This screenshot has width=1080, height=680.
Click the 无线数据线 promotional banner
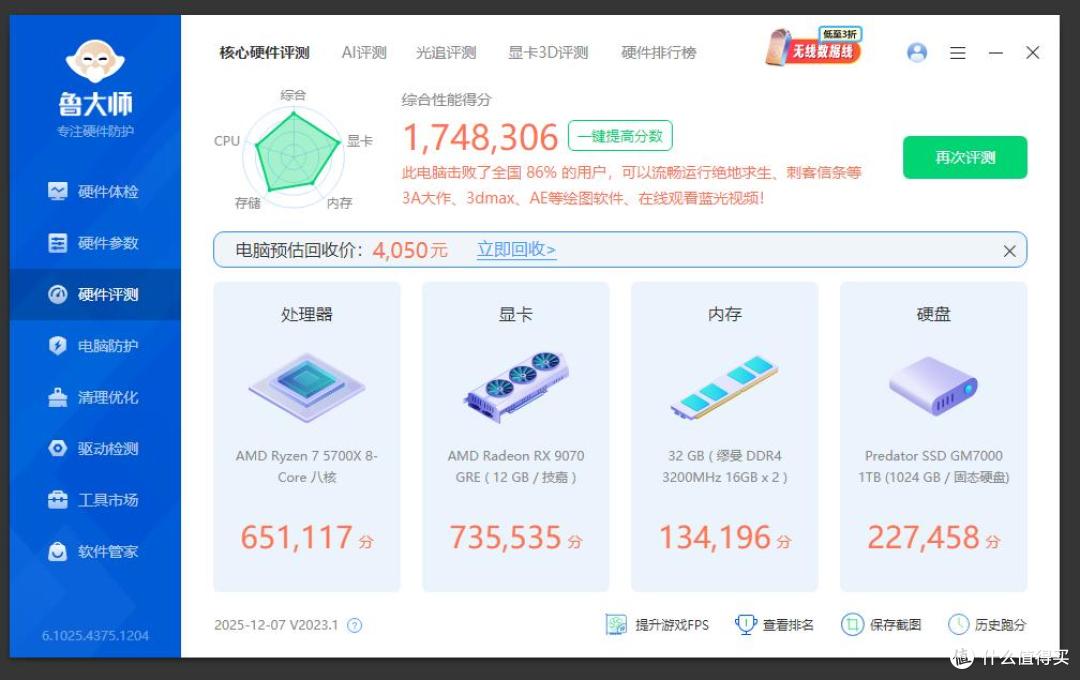click(x=813, y=47)
